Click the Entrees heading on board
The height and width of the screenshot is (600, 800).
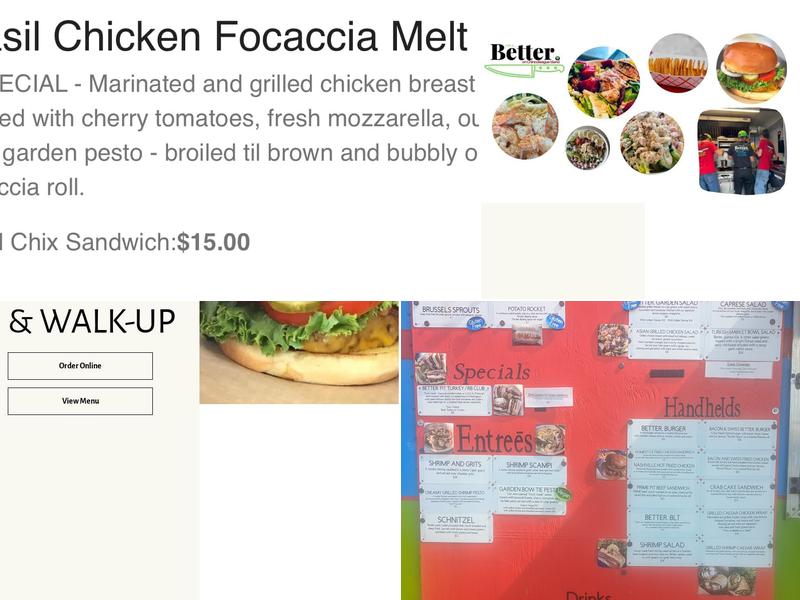pos(494,439)
